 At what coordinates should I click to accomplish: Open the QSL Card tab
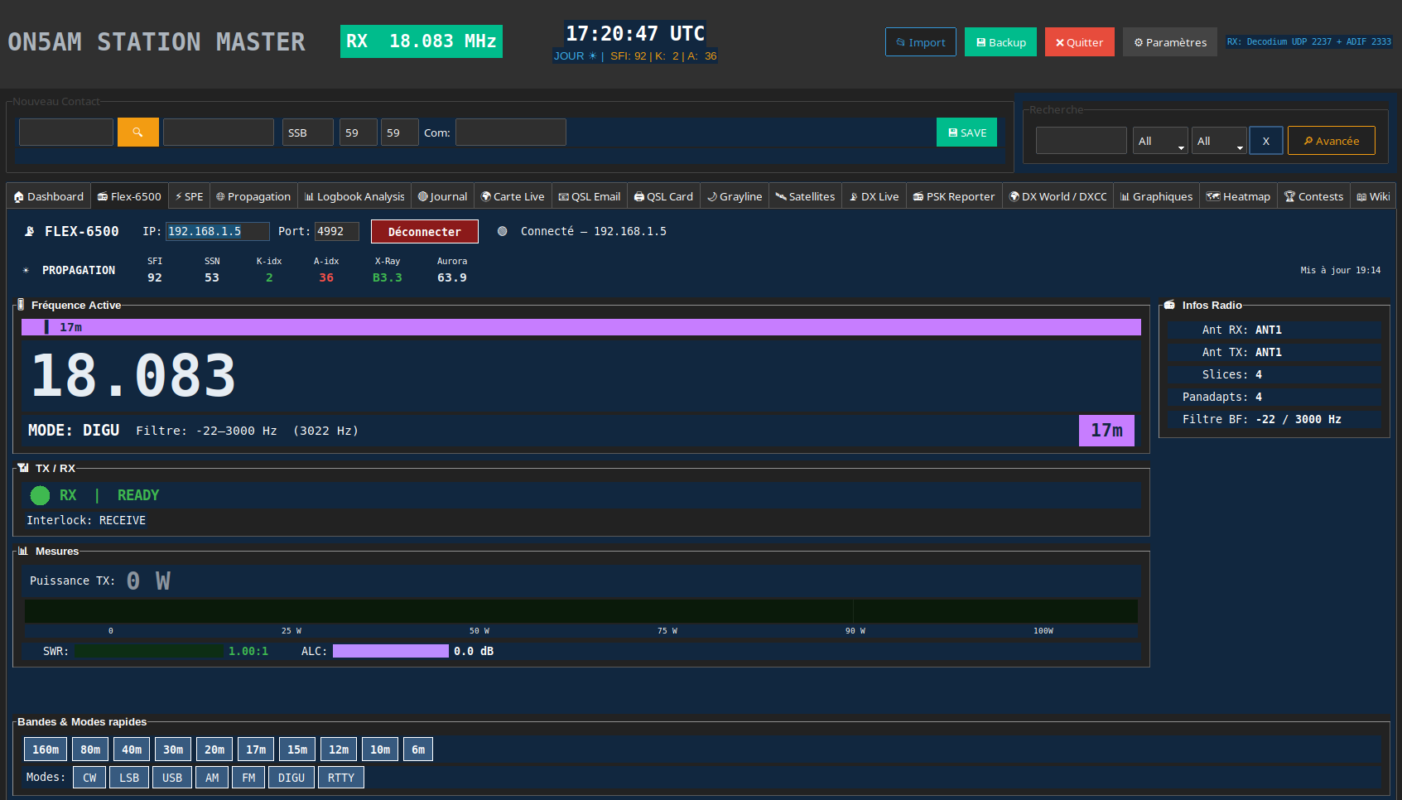pyautogui.click(x=664, y=196)
